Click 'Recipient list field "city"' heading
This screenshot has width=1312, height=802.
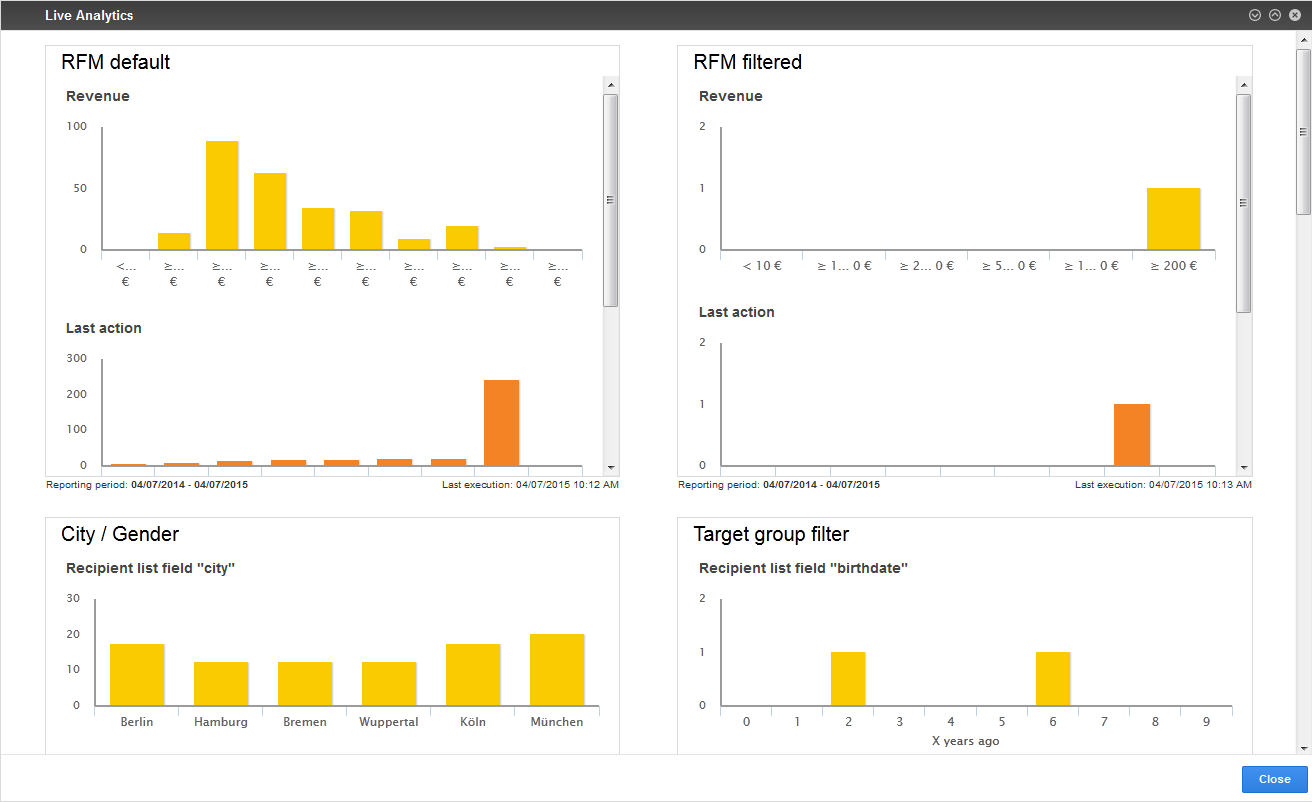(x=150, y=568)
